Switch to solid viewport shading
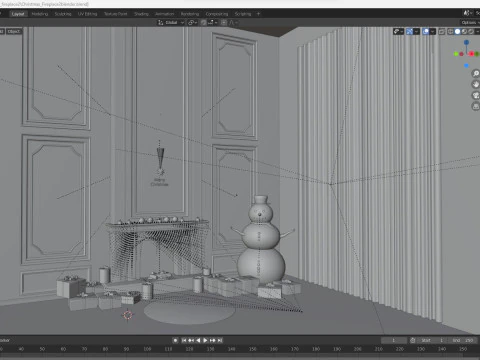Image resolution: width=480 pixels, height=360 pixels. tap(458, 32)
